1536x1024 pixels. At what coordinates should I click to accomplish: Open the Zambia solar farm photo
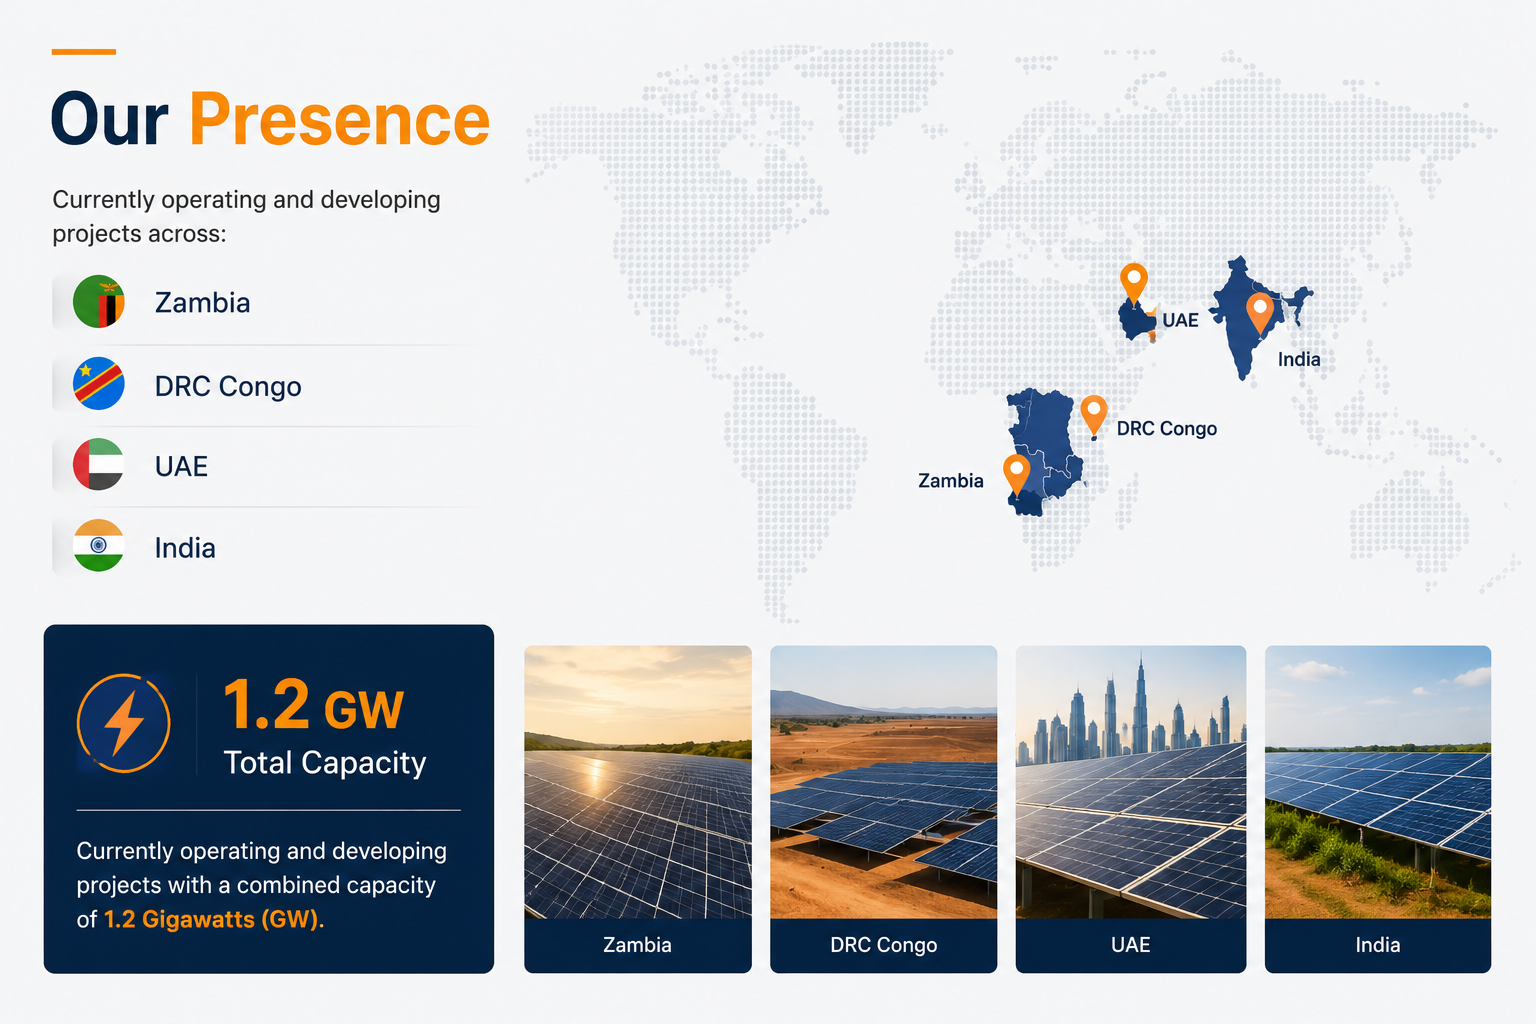point(638,782)
